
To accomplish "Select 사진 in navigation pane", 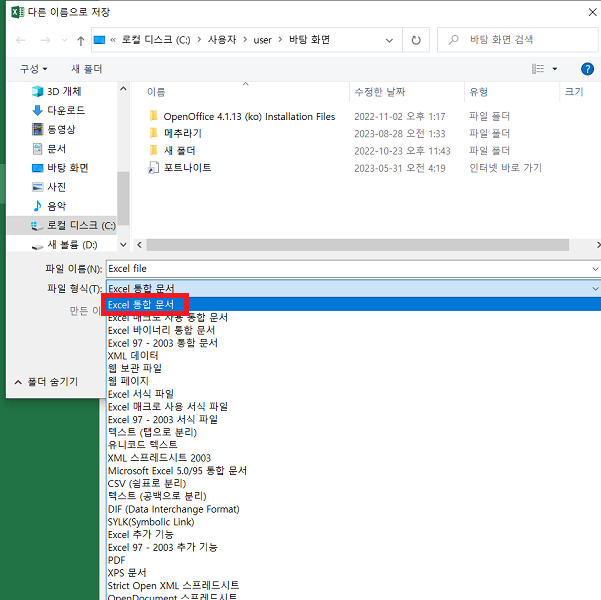I will (x=49, y=187).
